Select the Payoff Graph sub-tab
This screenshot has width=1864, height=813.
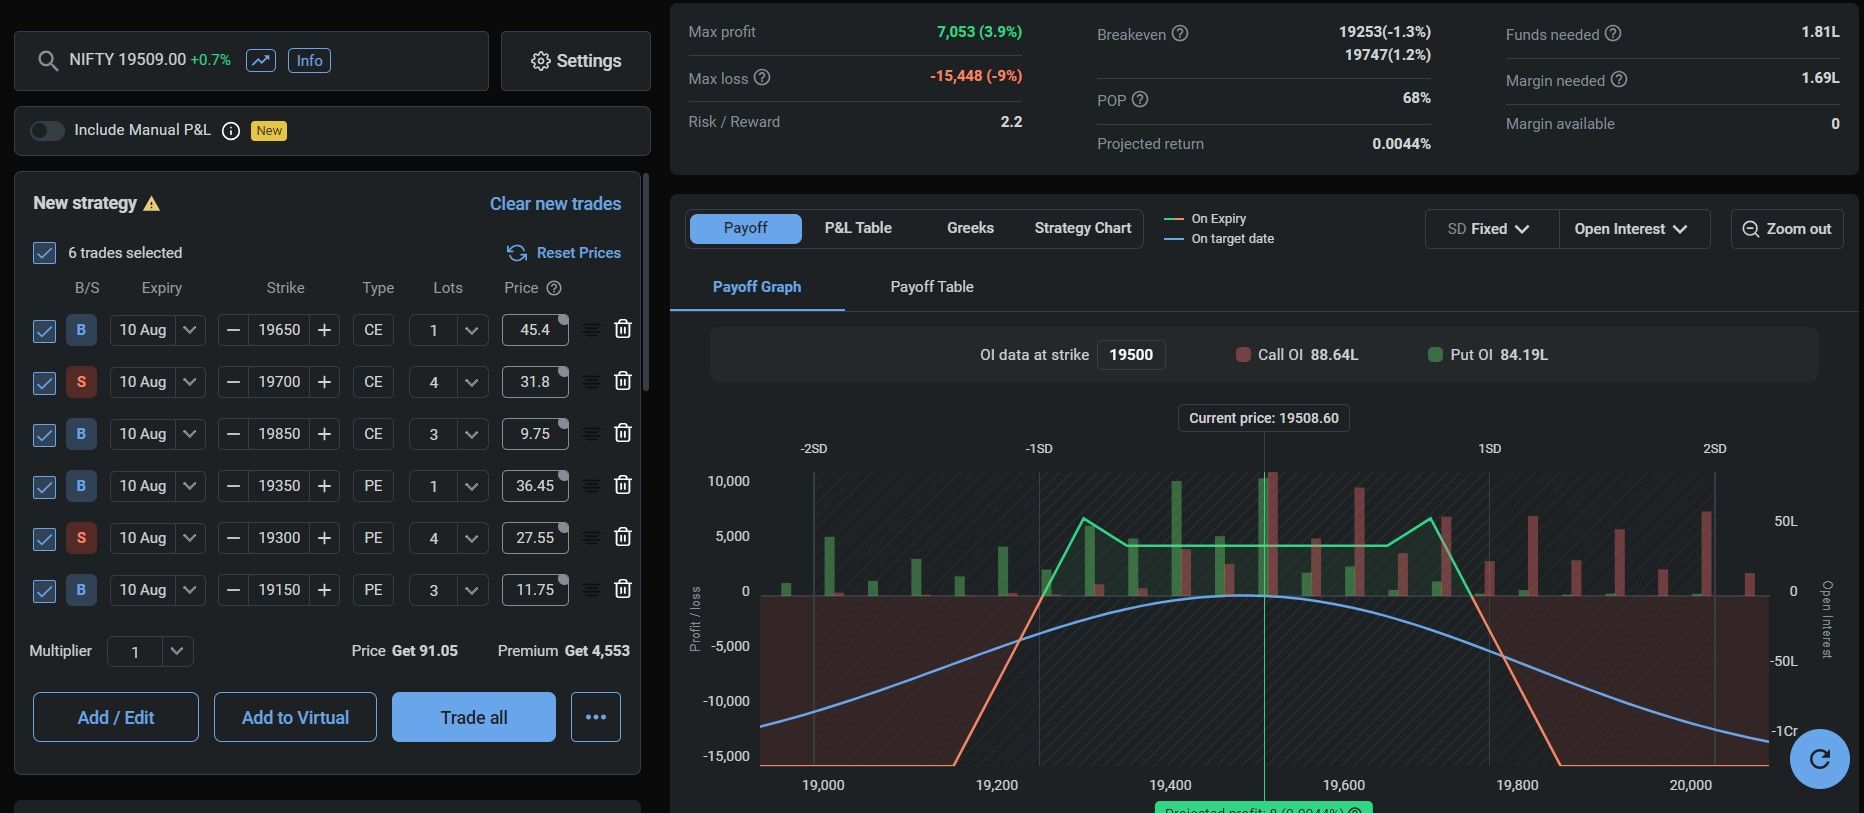[x=757, y=287]
